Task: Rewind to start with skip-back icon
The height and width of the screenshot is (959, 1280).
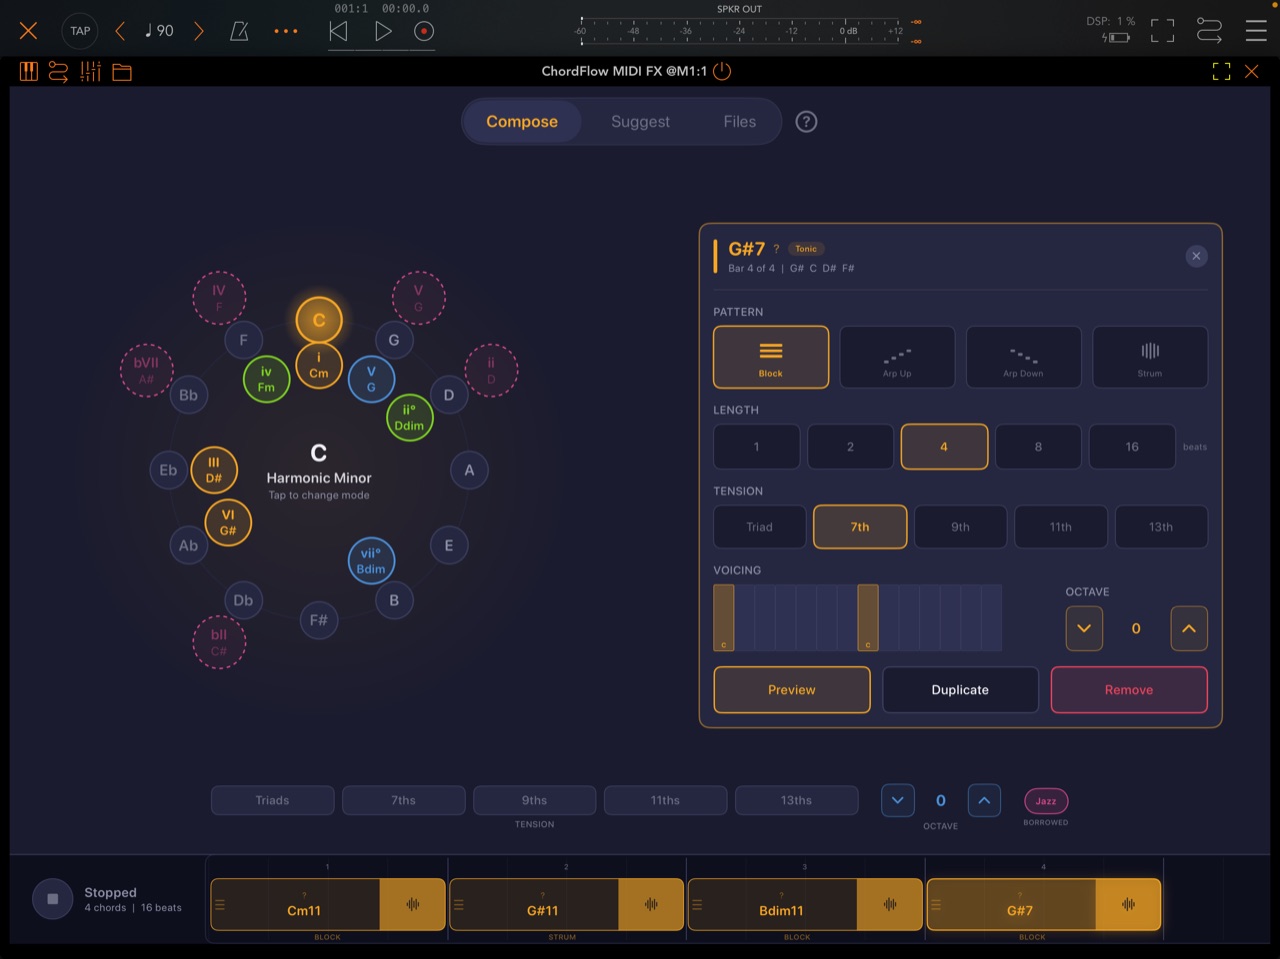Action: point(338,31)
